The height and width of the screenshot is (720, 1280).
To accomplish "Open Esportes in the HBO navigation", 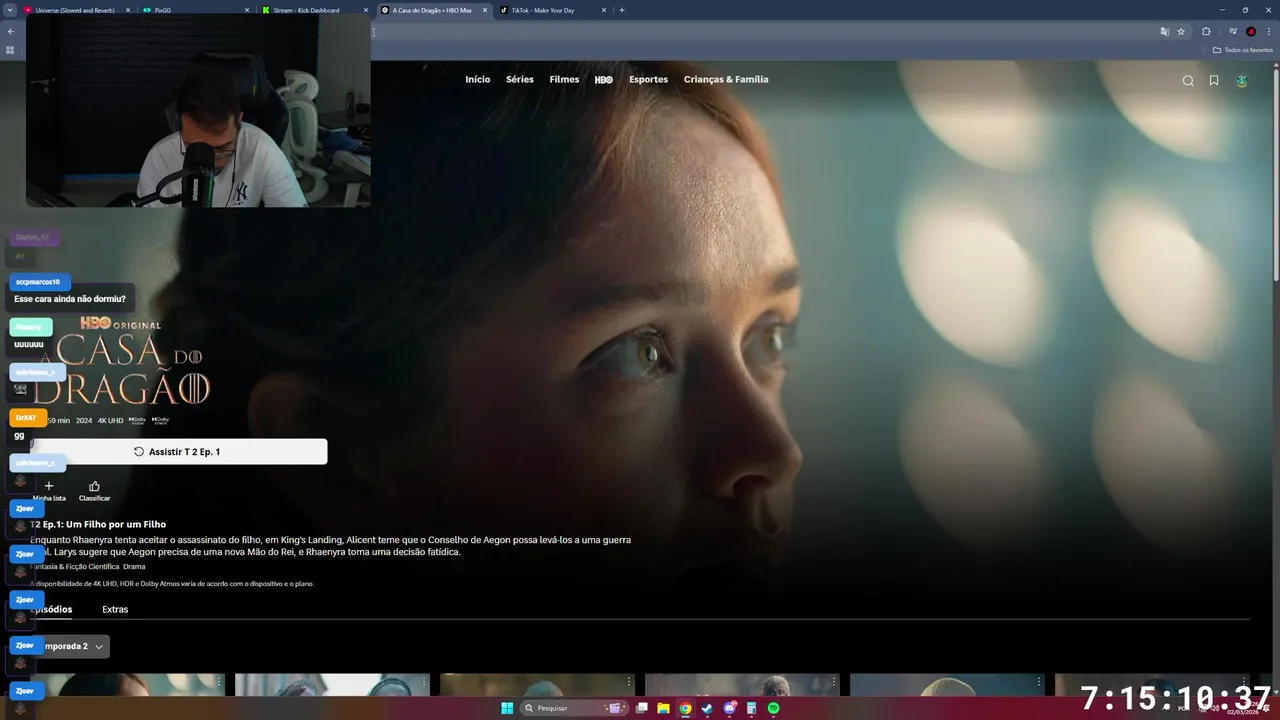I will tap(648, 80).
